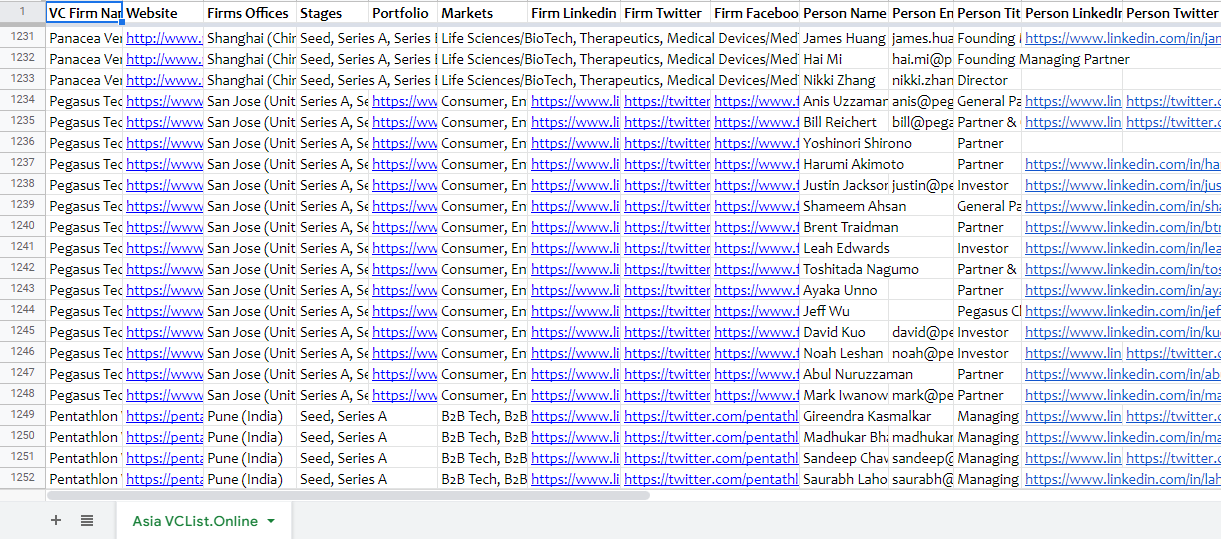Click the Nikki Zhang name cell

coord(845,80)
